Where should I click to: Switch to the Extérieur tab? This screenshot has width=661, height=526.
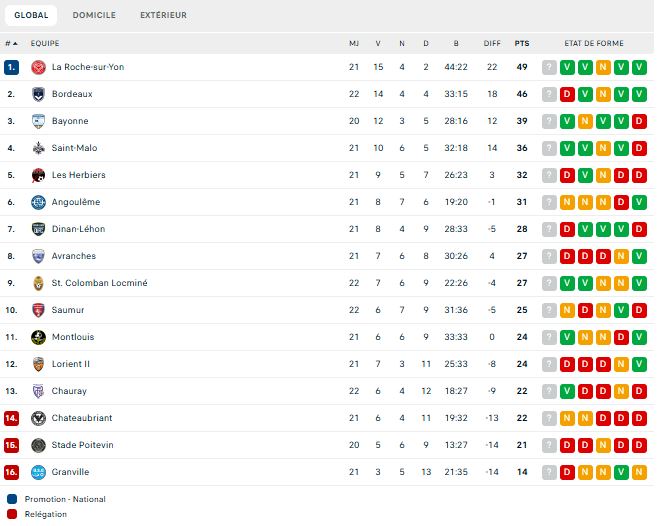(x=163, y=15)
